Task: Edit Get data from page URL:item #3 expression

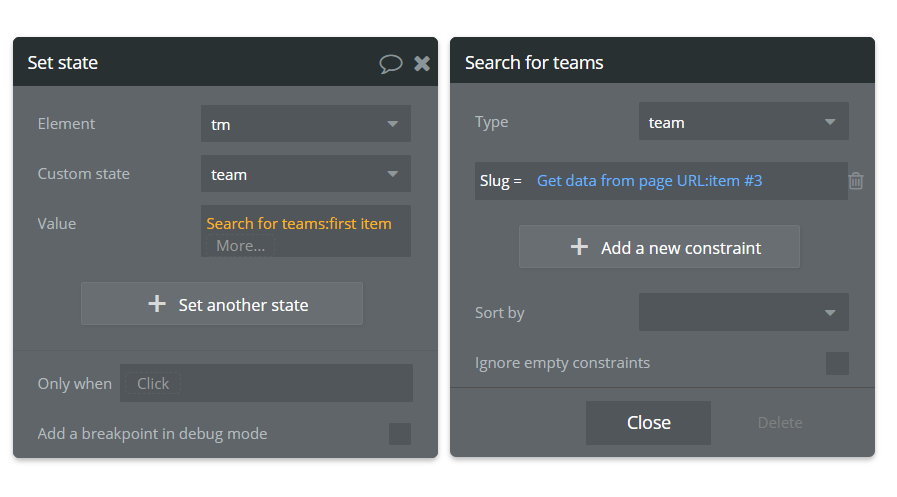Action: tap(649, 181)
